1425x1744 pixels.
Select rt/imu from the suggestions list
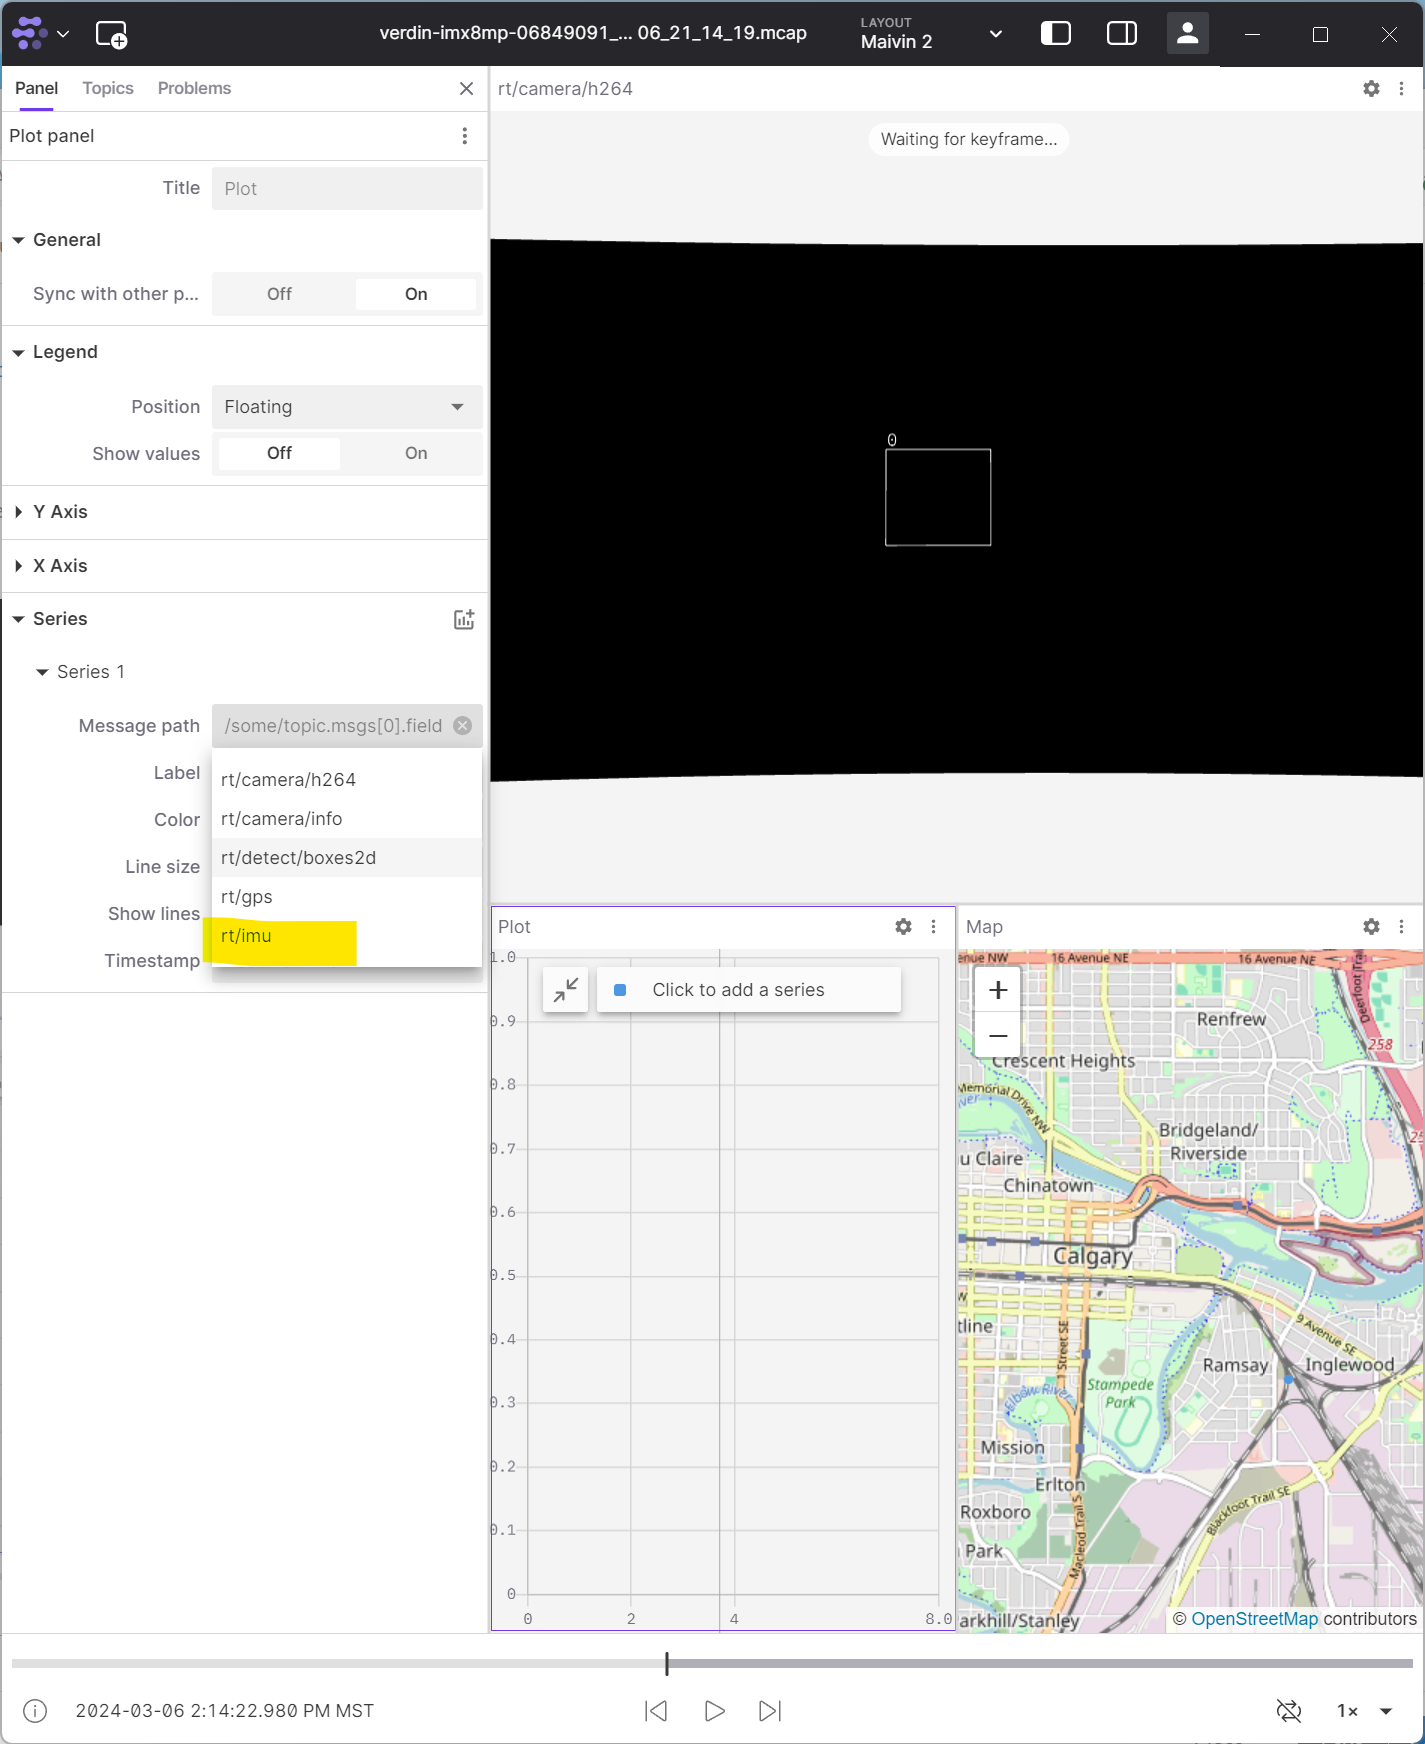coord(246,936)
